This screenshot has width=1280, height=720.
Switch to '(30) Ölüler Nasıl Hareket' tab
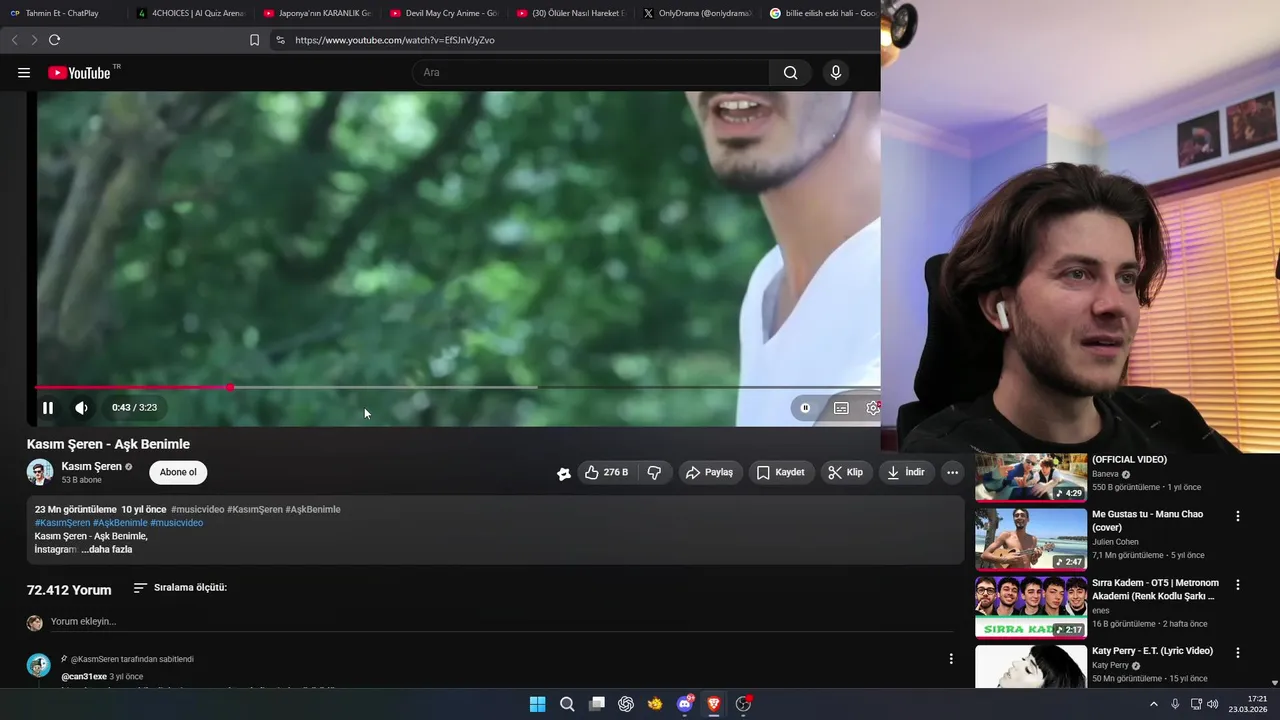(571, 13)
